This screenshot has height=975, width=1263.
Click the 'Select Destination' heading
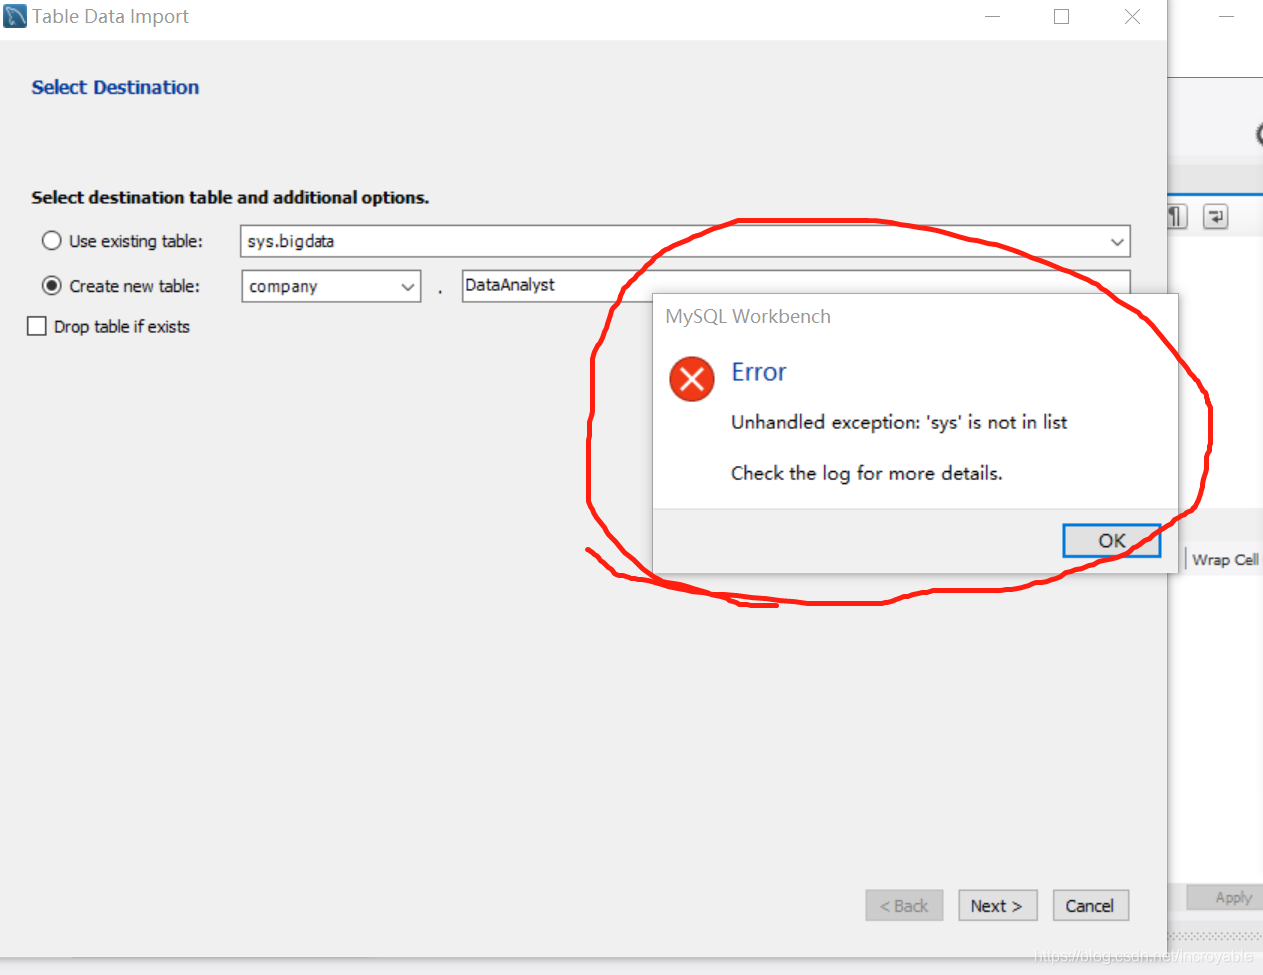115,87
